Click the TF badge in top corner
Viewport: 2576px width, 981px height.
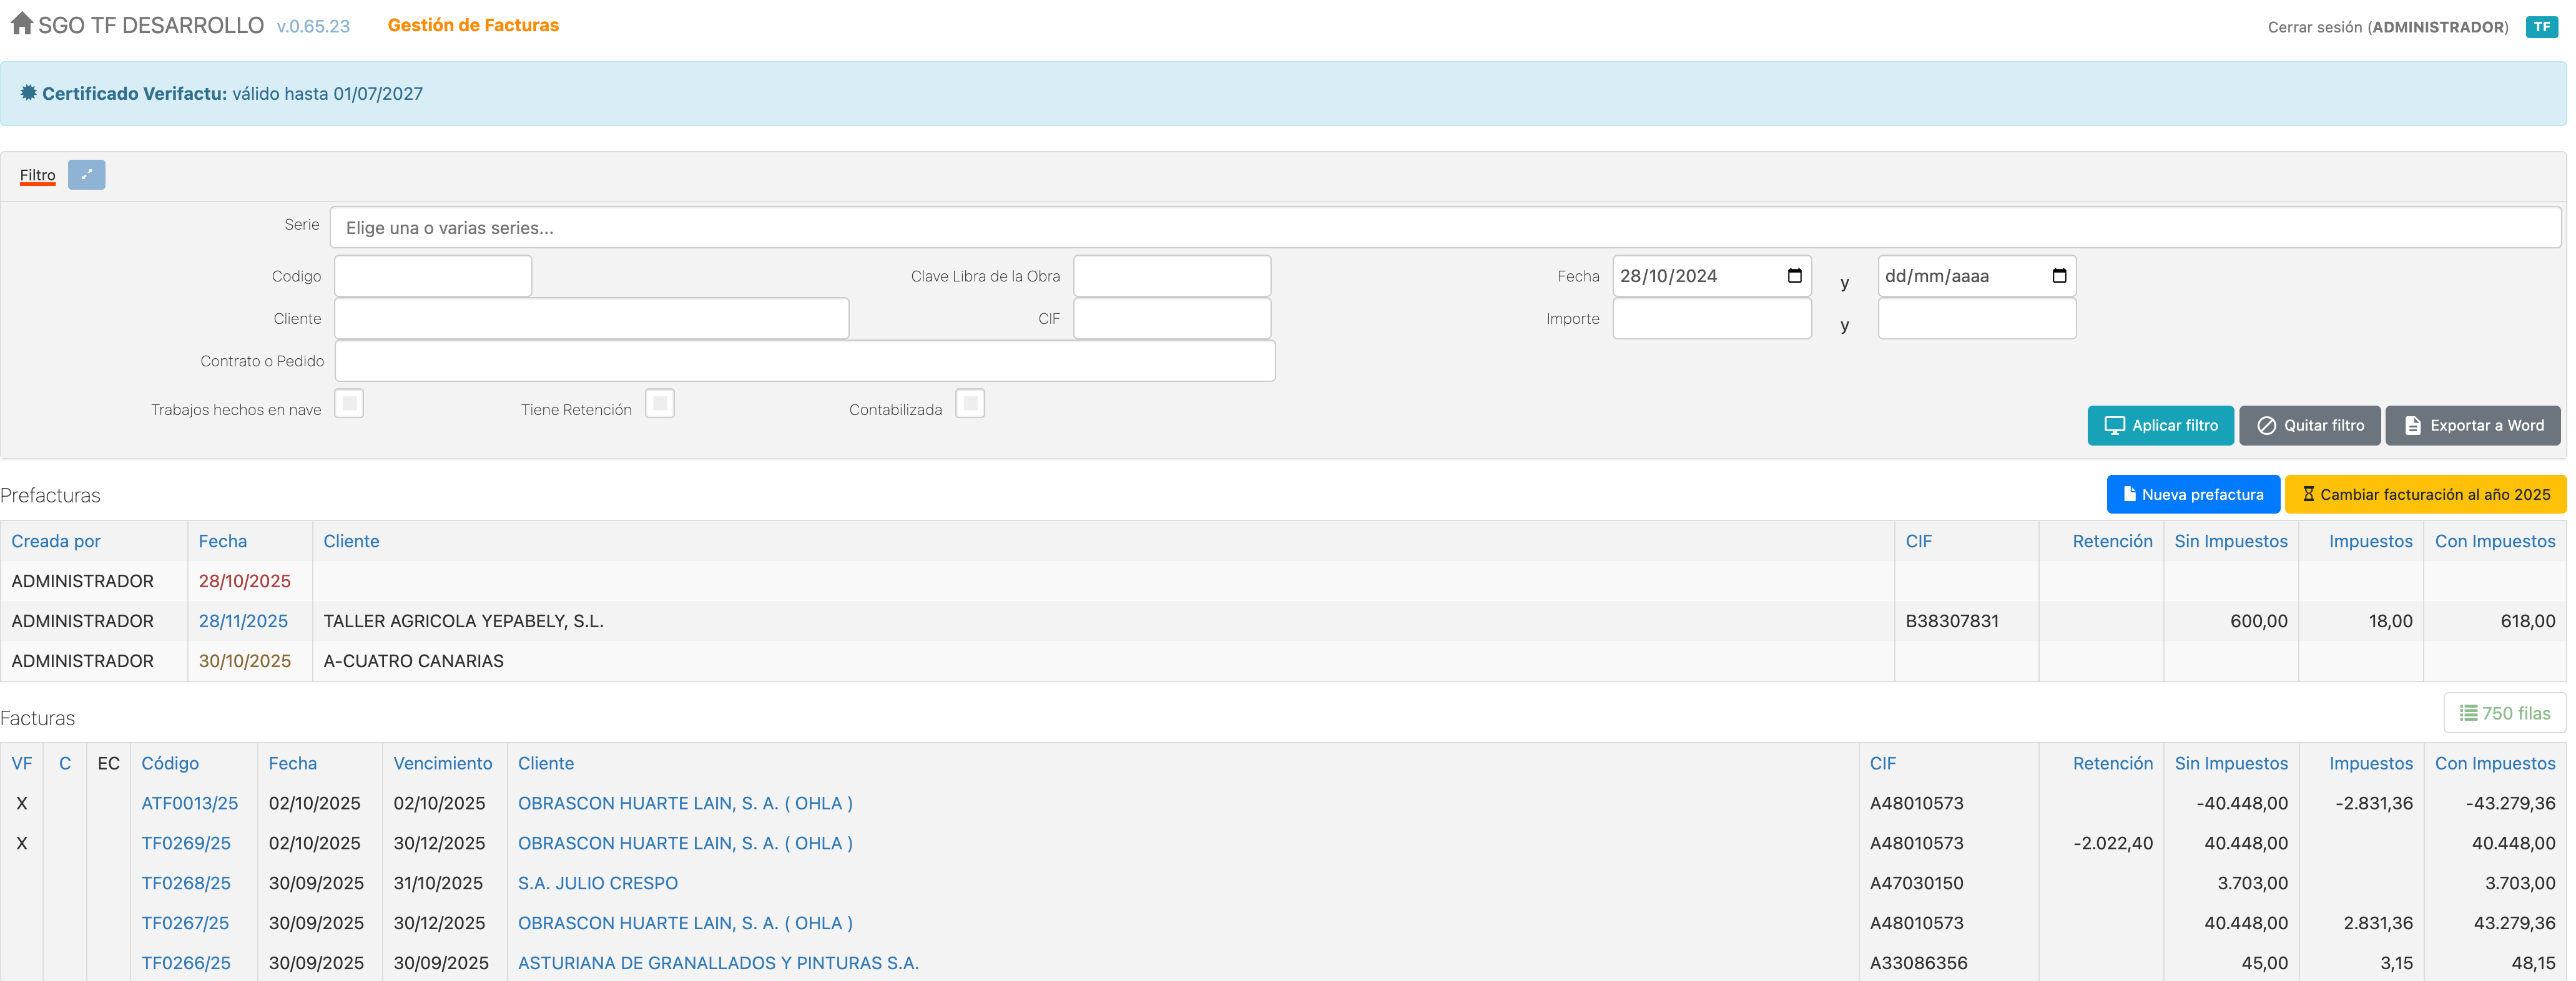point(2541,27)
